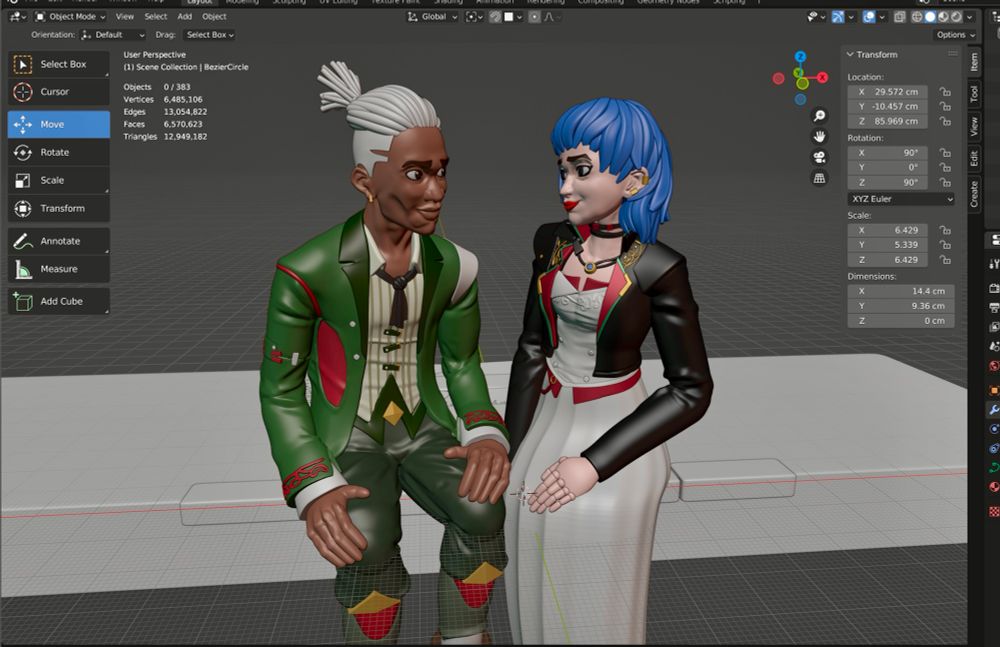
Task: Click the blue Z axis gizmo ball
Action: point(800,57)
